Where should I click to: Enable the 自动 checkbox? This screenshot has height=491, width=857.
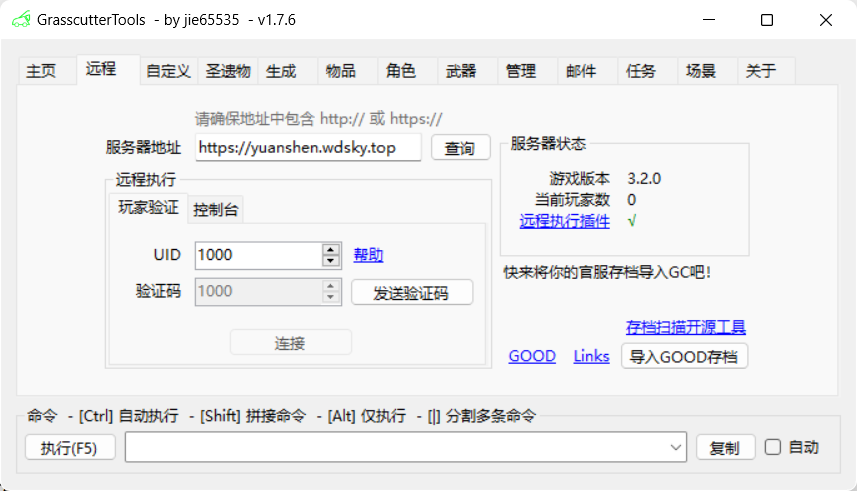click(x=773, y=447)
